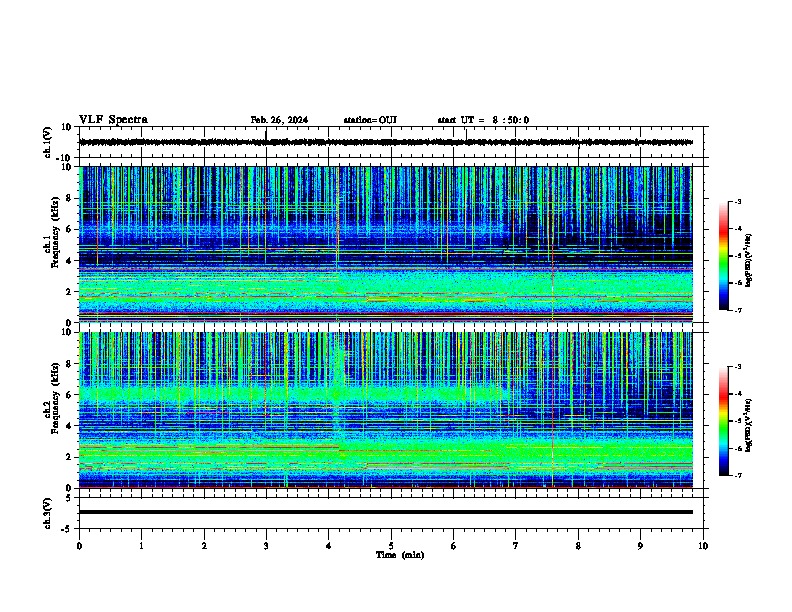Click inside the ch.1 spectrogram panel
Viewport: 792px width, 612px height.
(x=385, y=244)
